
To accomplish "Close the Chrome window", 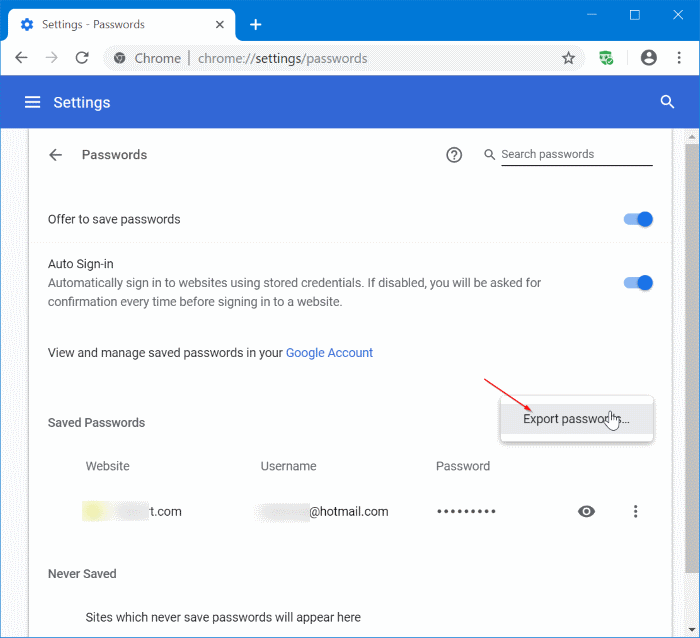I will (678, 15).
